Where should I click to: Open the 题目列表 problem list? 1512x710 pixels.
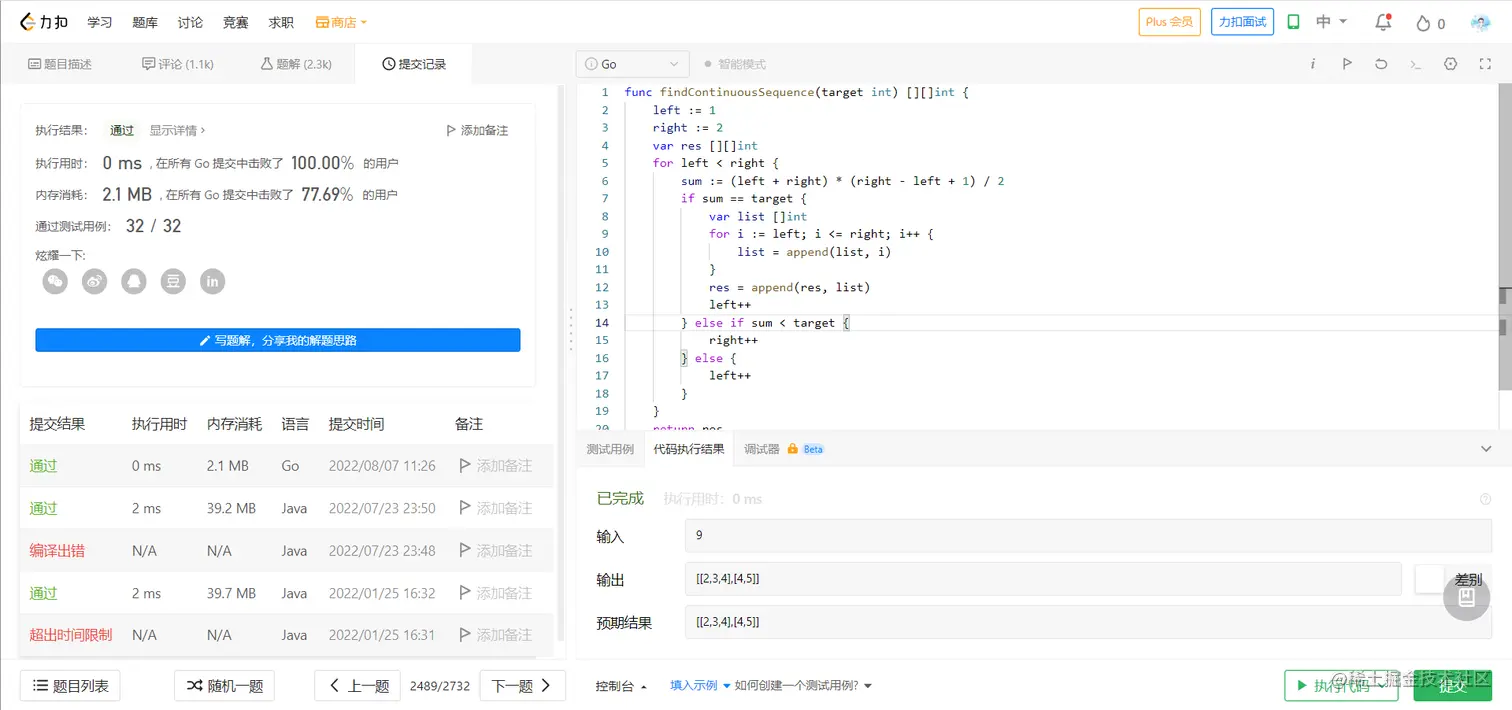click(70, 686)
